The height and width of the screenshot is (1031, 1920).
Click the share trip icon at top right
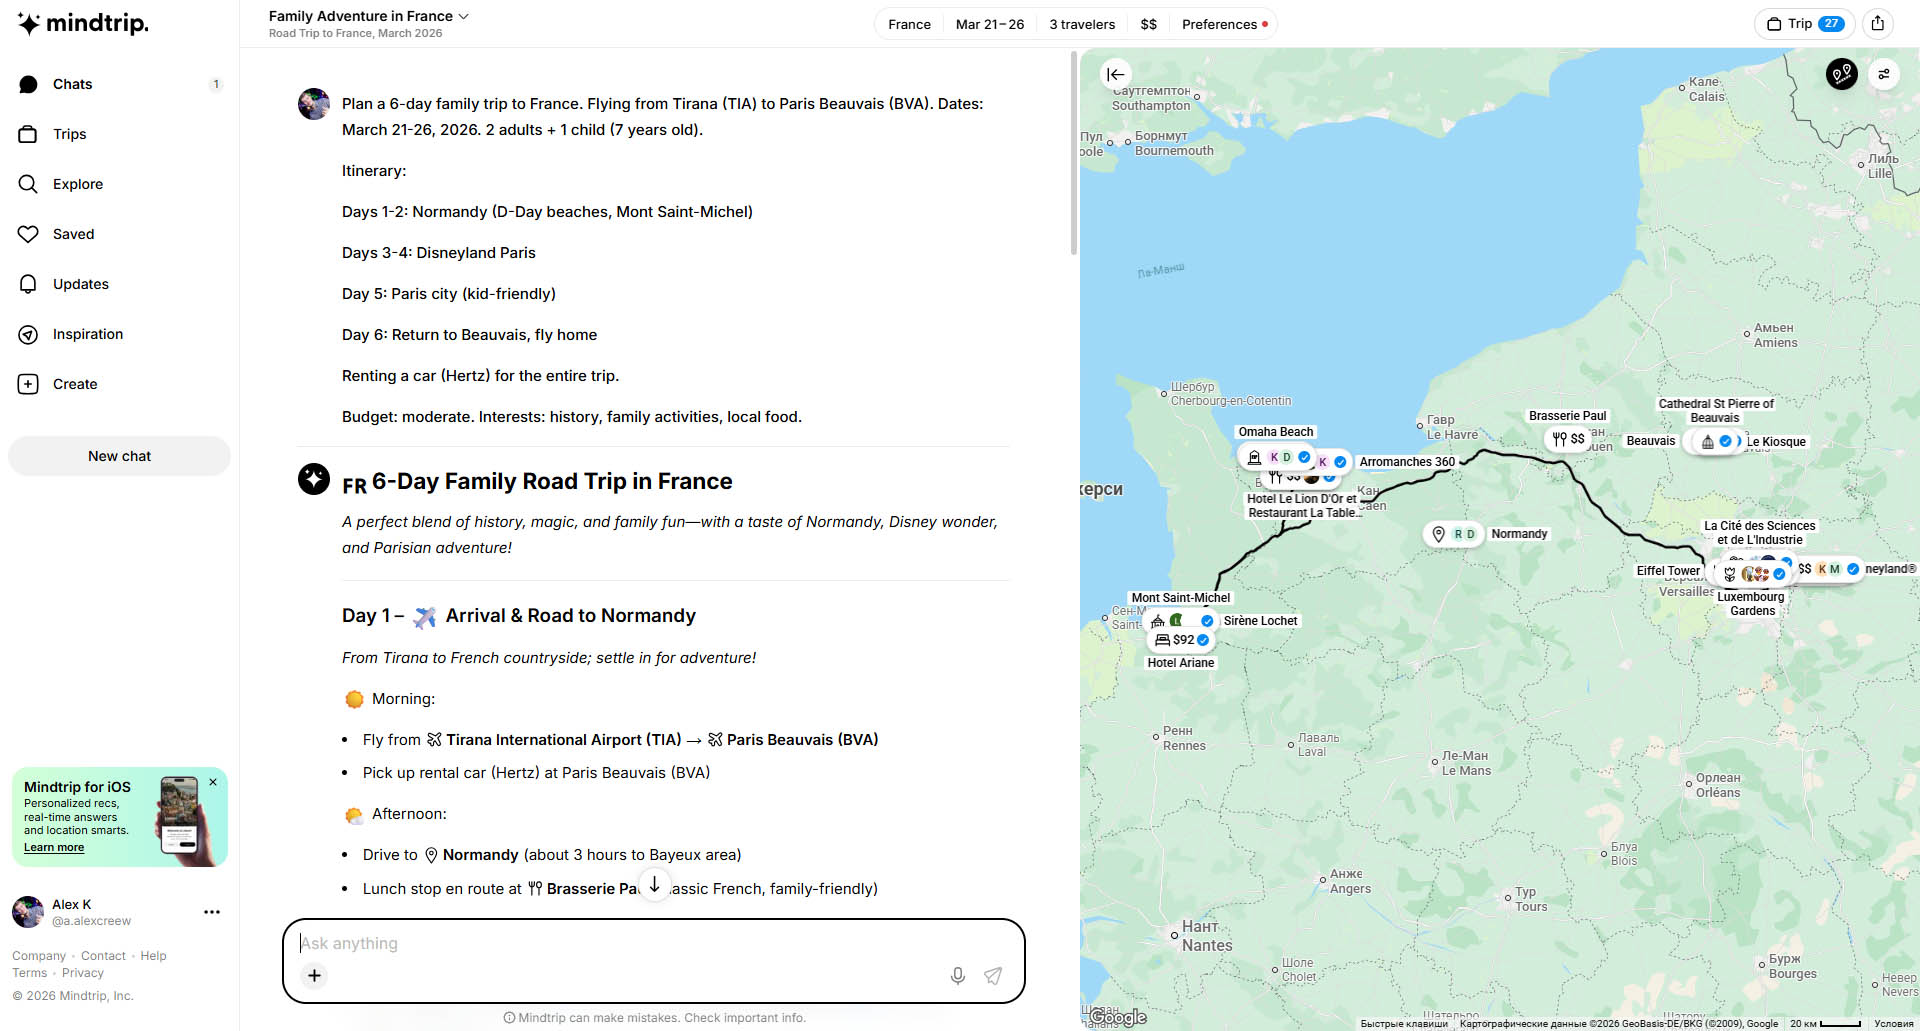pos(1878,24)
